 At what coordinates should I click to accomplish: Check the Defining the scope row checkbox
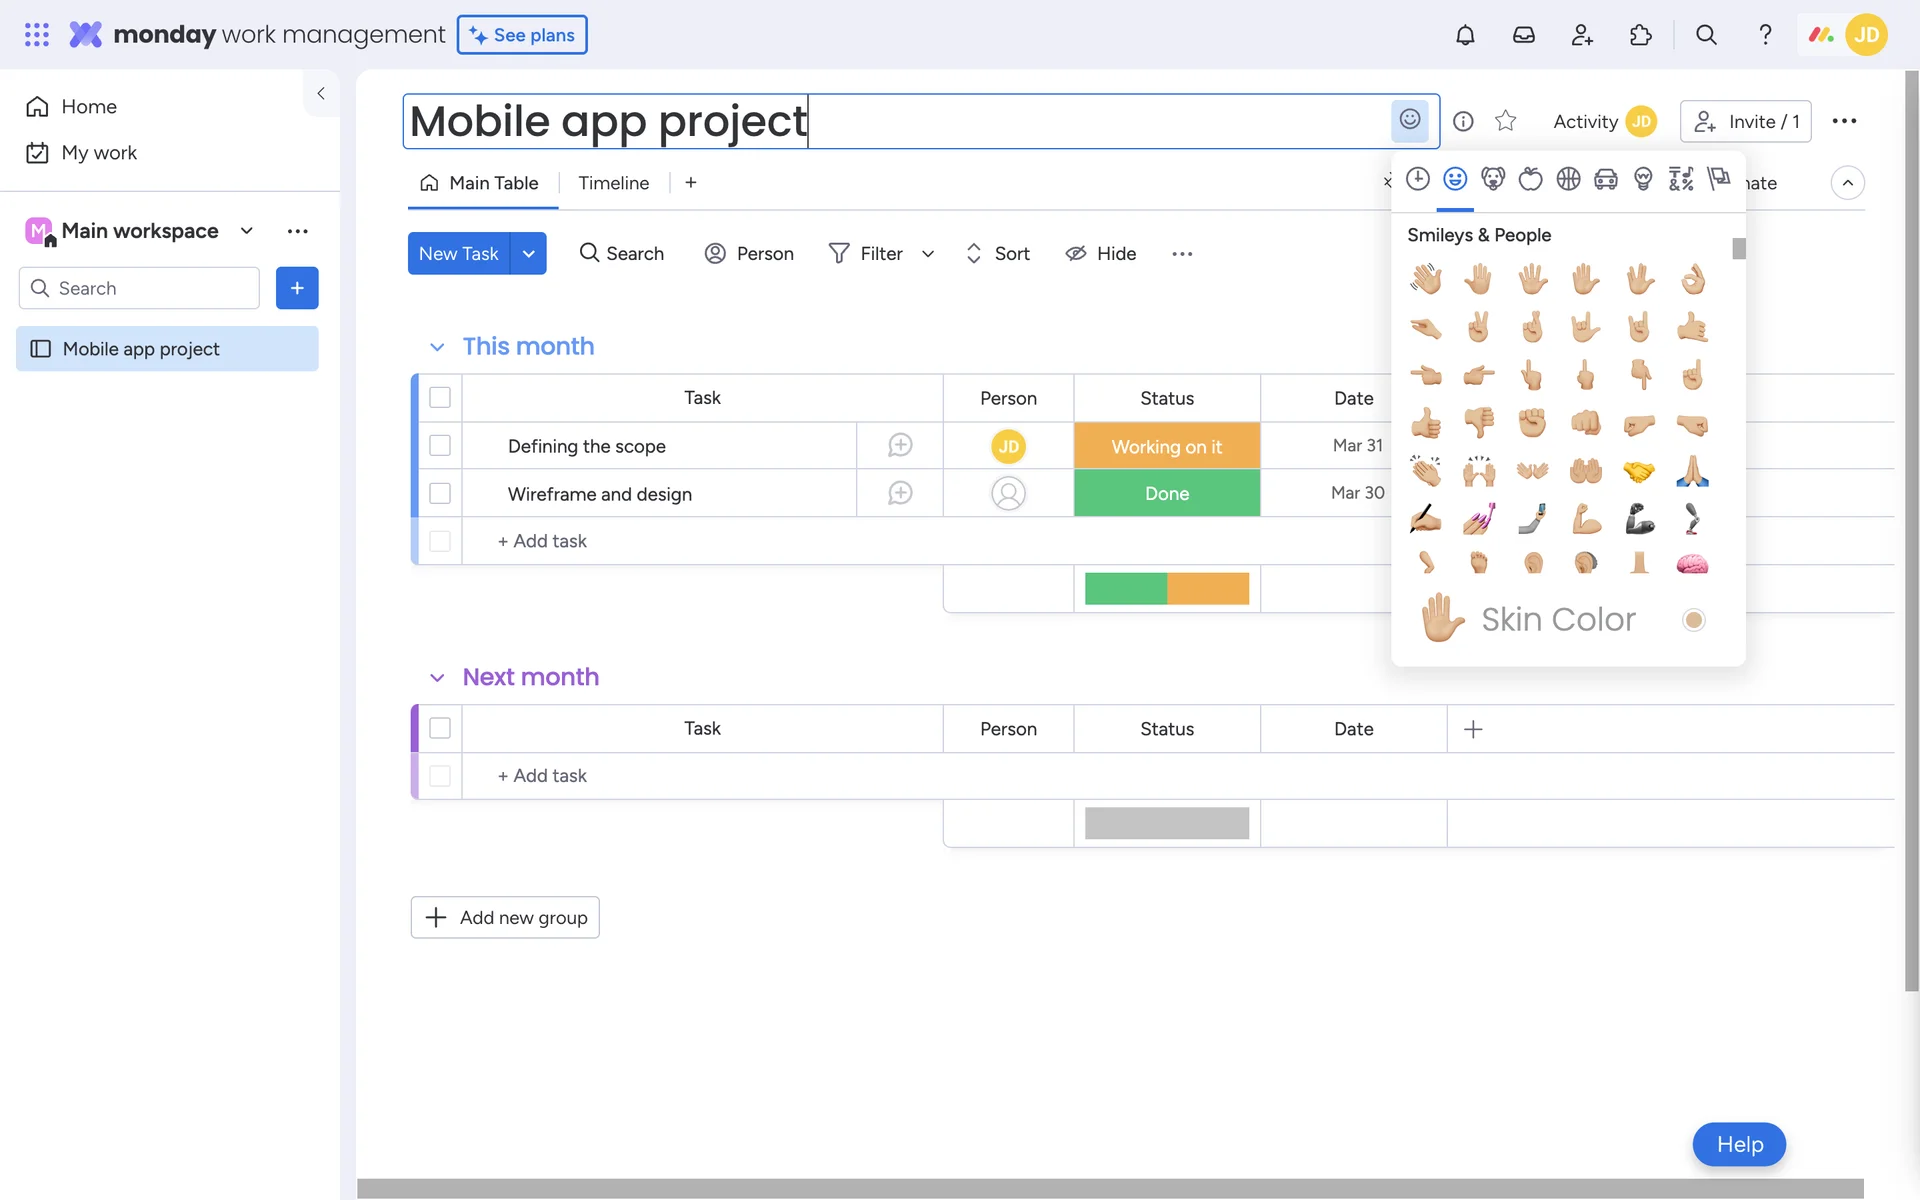tap(440, 446)
